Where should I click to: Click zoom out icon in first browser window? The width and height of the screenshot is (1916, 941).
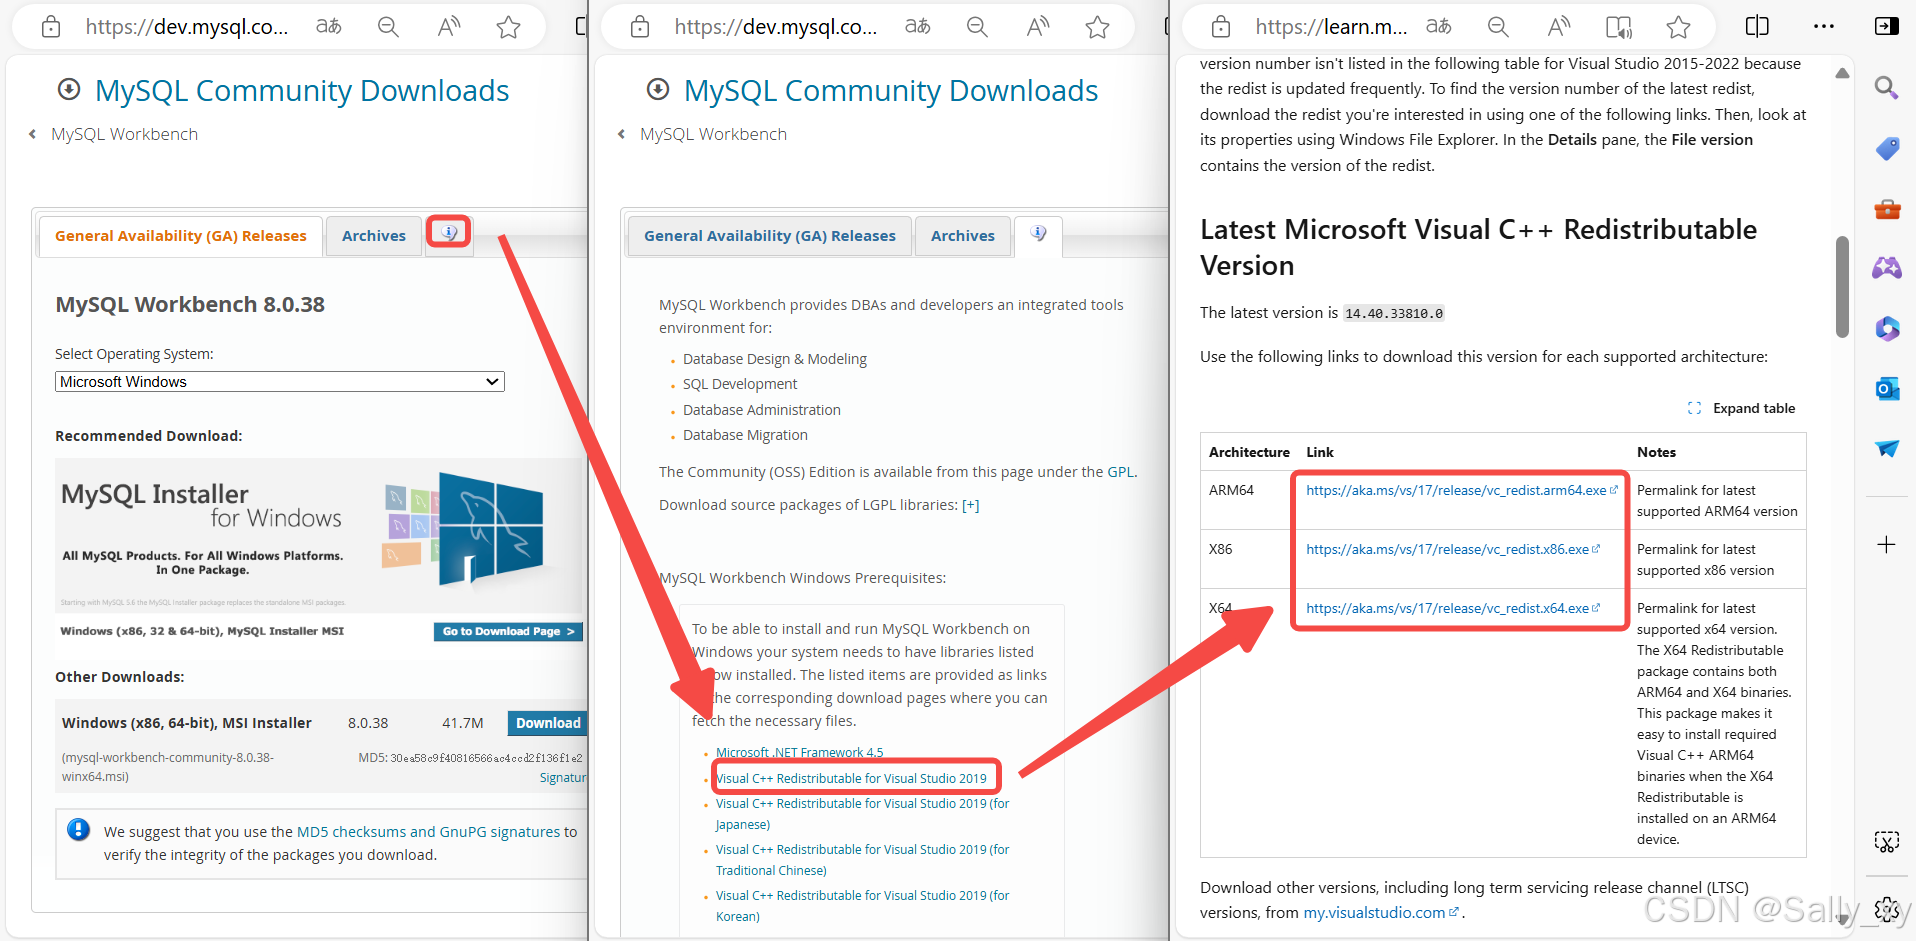tap(388, 27)
